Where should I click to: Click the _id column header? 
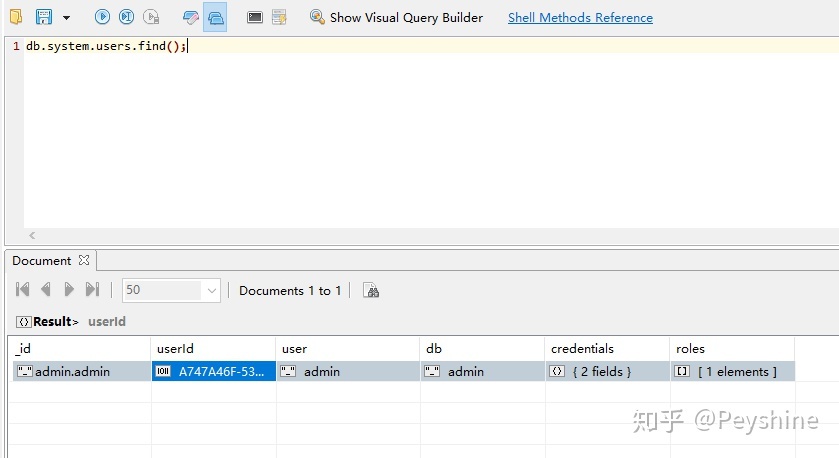coord(81,348)
